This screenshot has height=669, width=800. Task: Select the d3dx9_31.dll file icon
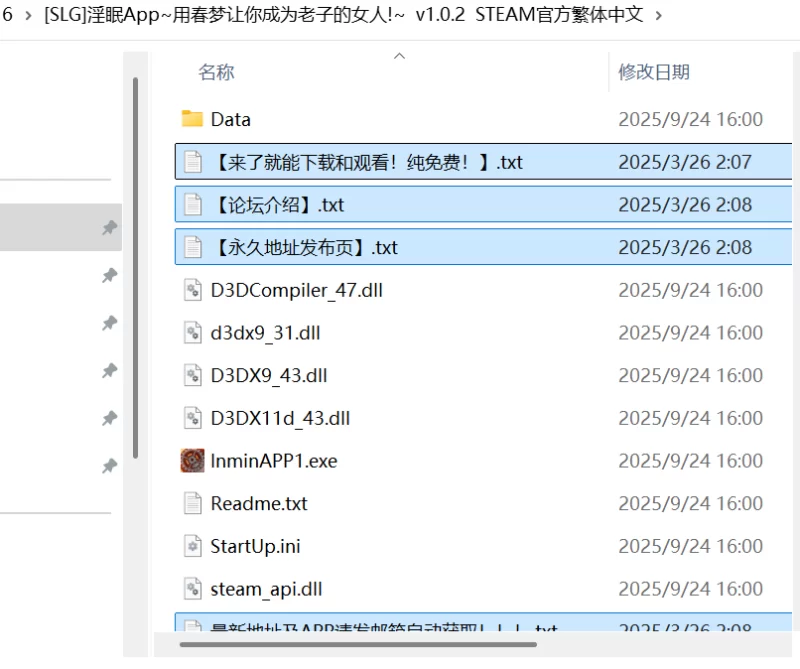(x=192, y=333)
